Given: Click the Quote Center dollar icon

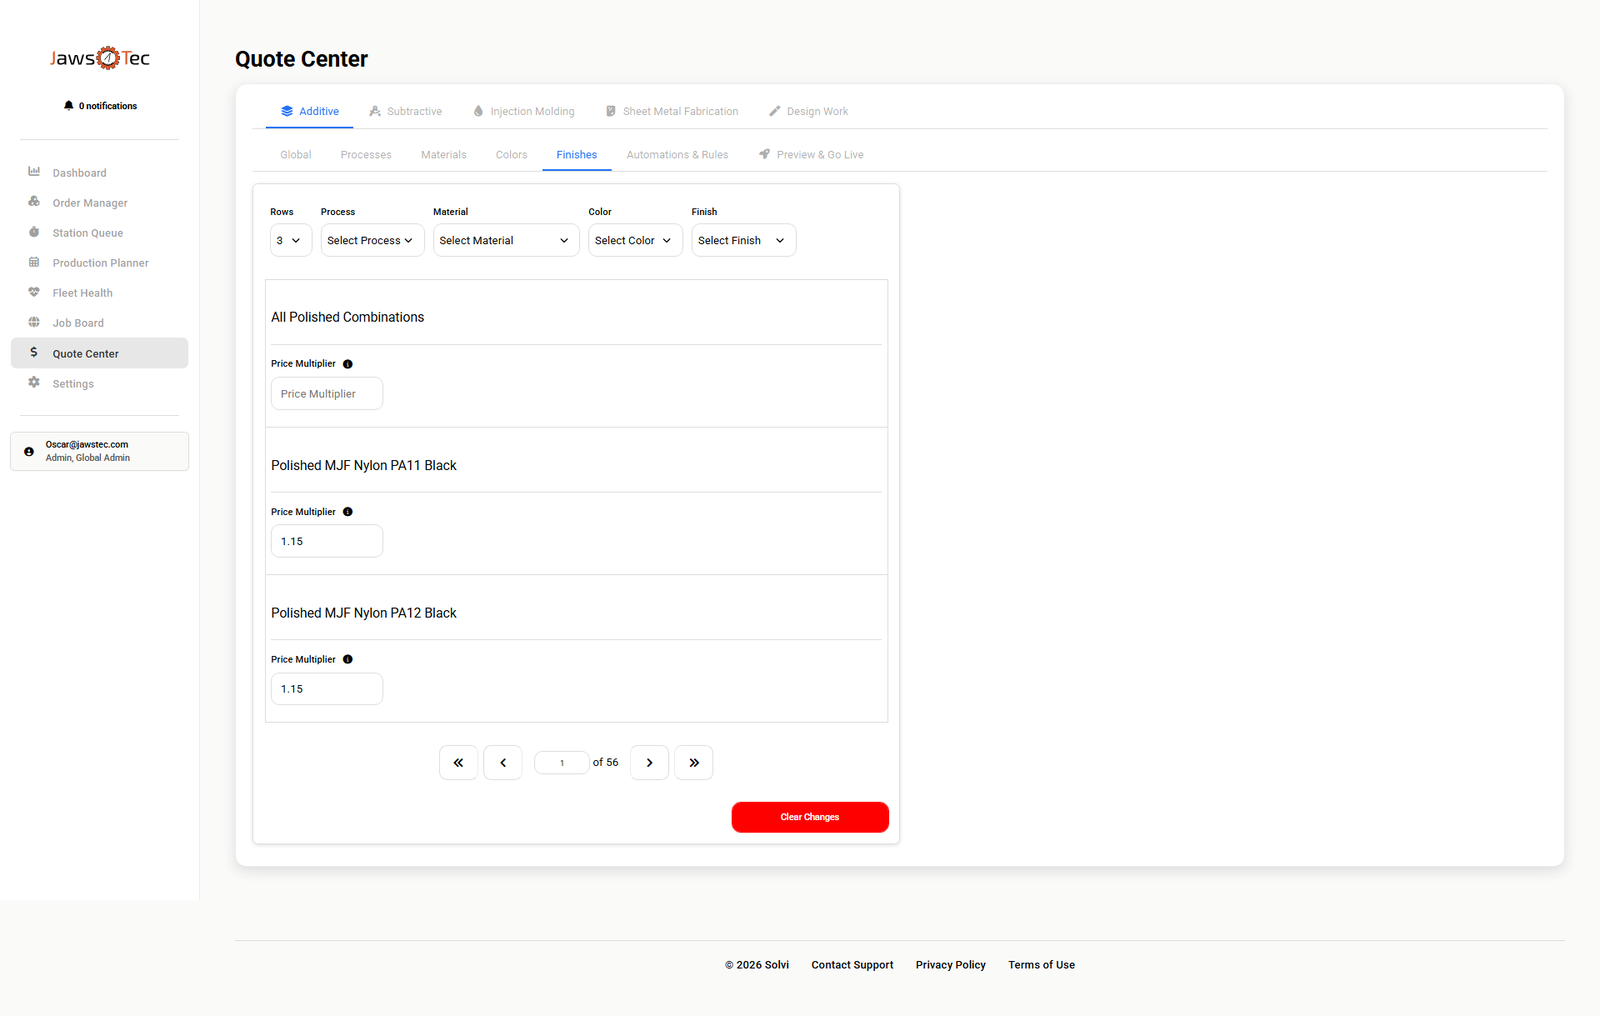Looking at the screenshot, I should (x=34, y=352).
